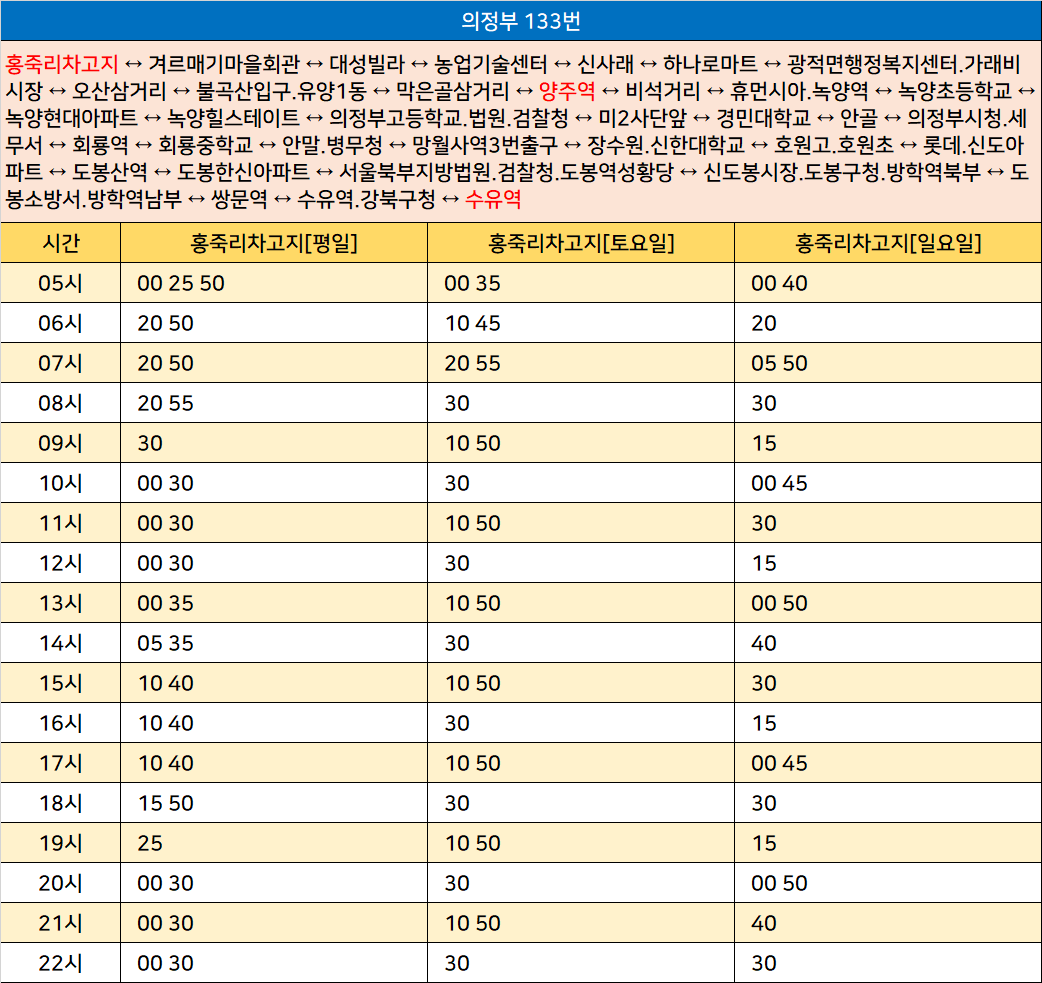The image size is (1042, 983).
Task: Select the 21시 hour cell
Action: point(60,923)
